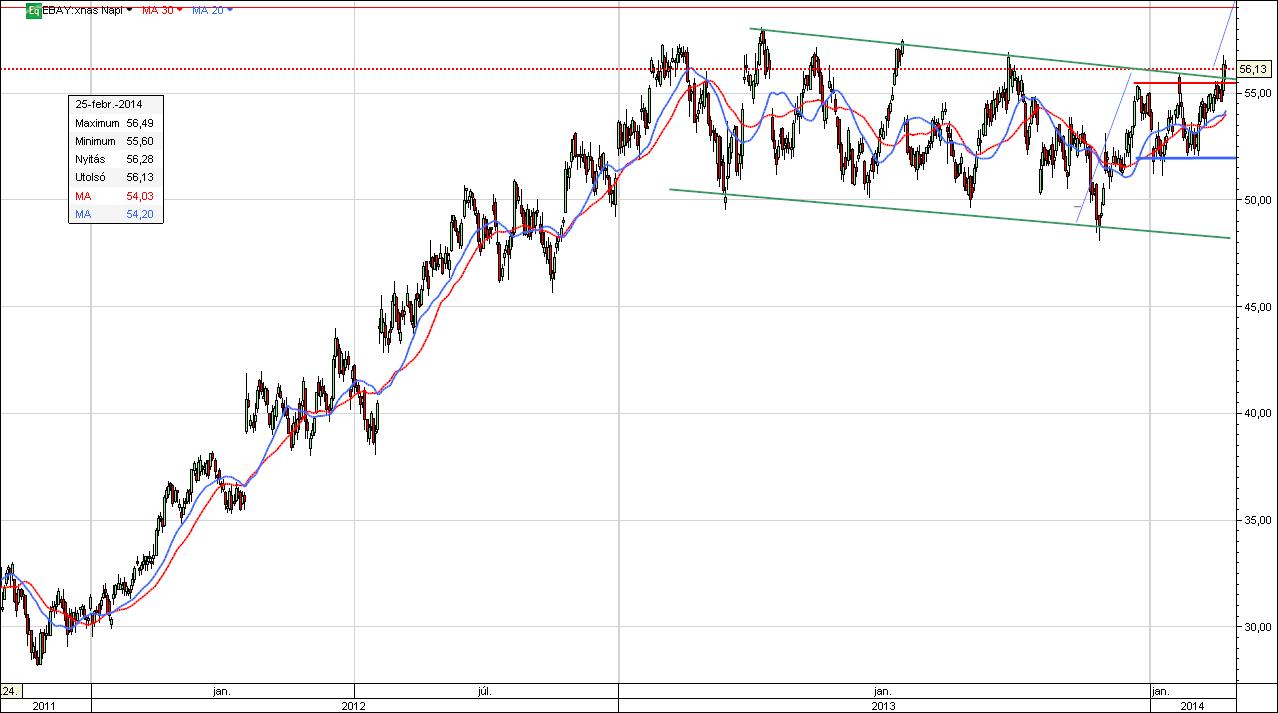Click the 50,00 price axis label
1278x713 pixels.
click(x=1257, y=200)
